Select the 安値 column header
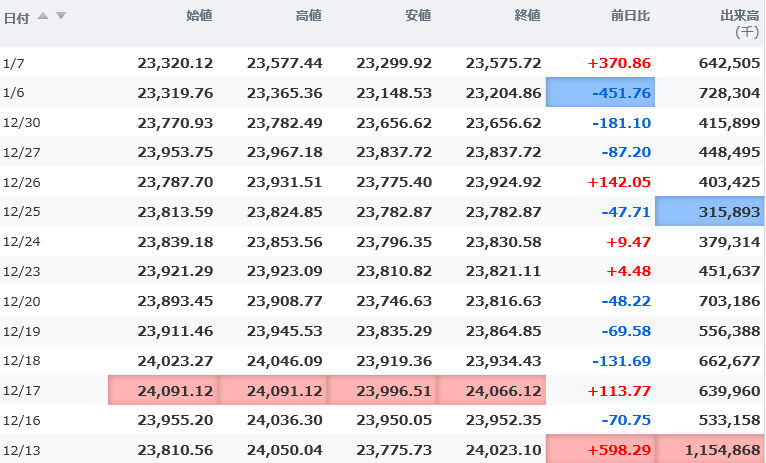This screenshot has width=766, height=463. (418, 16)
